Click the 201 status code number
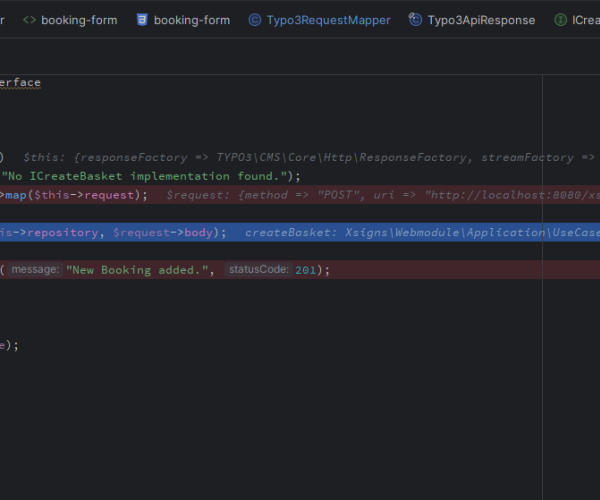 pos(306,270)
